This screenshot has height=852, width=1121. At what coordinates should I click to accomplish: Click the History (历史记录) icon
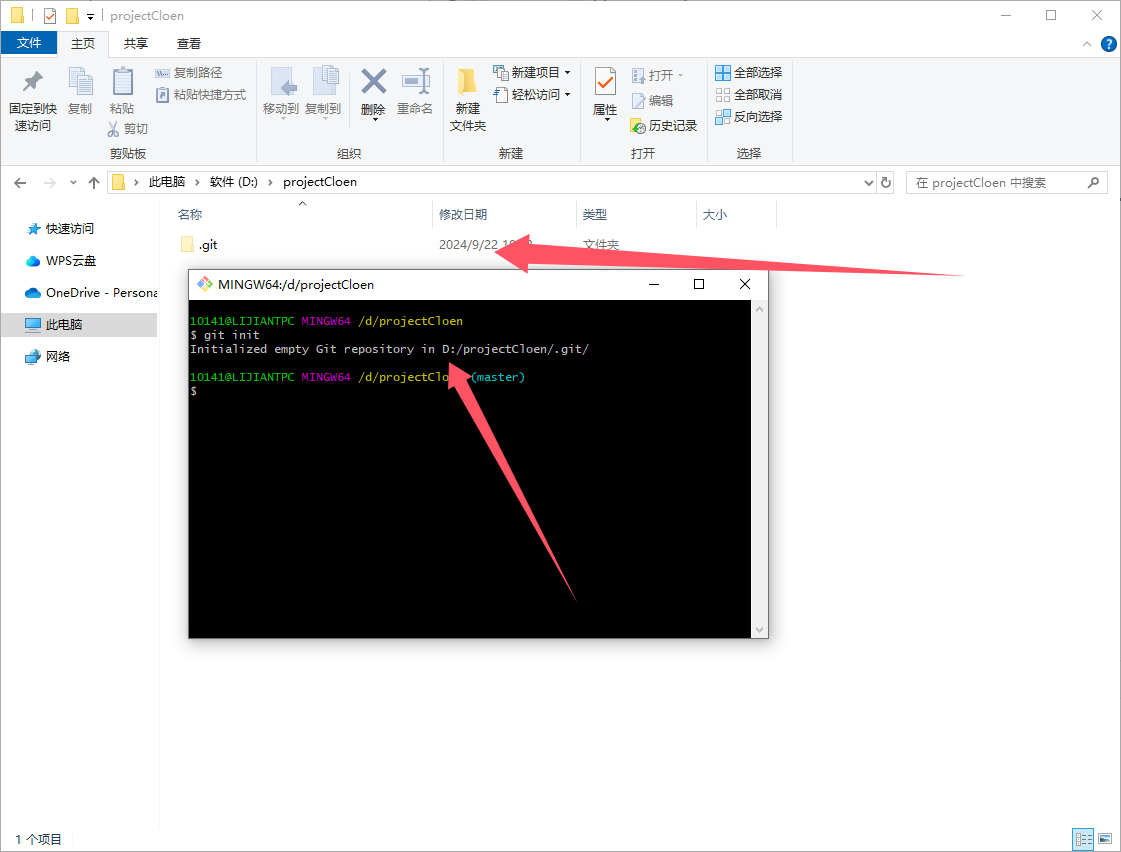638,126
